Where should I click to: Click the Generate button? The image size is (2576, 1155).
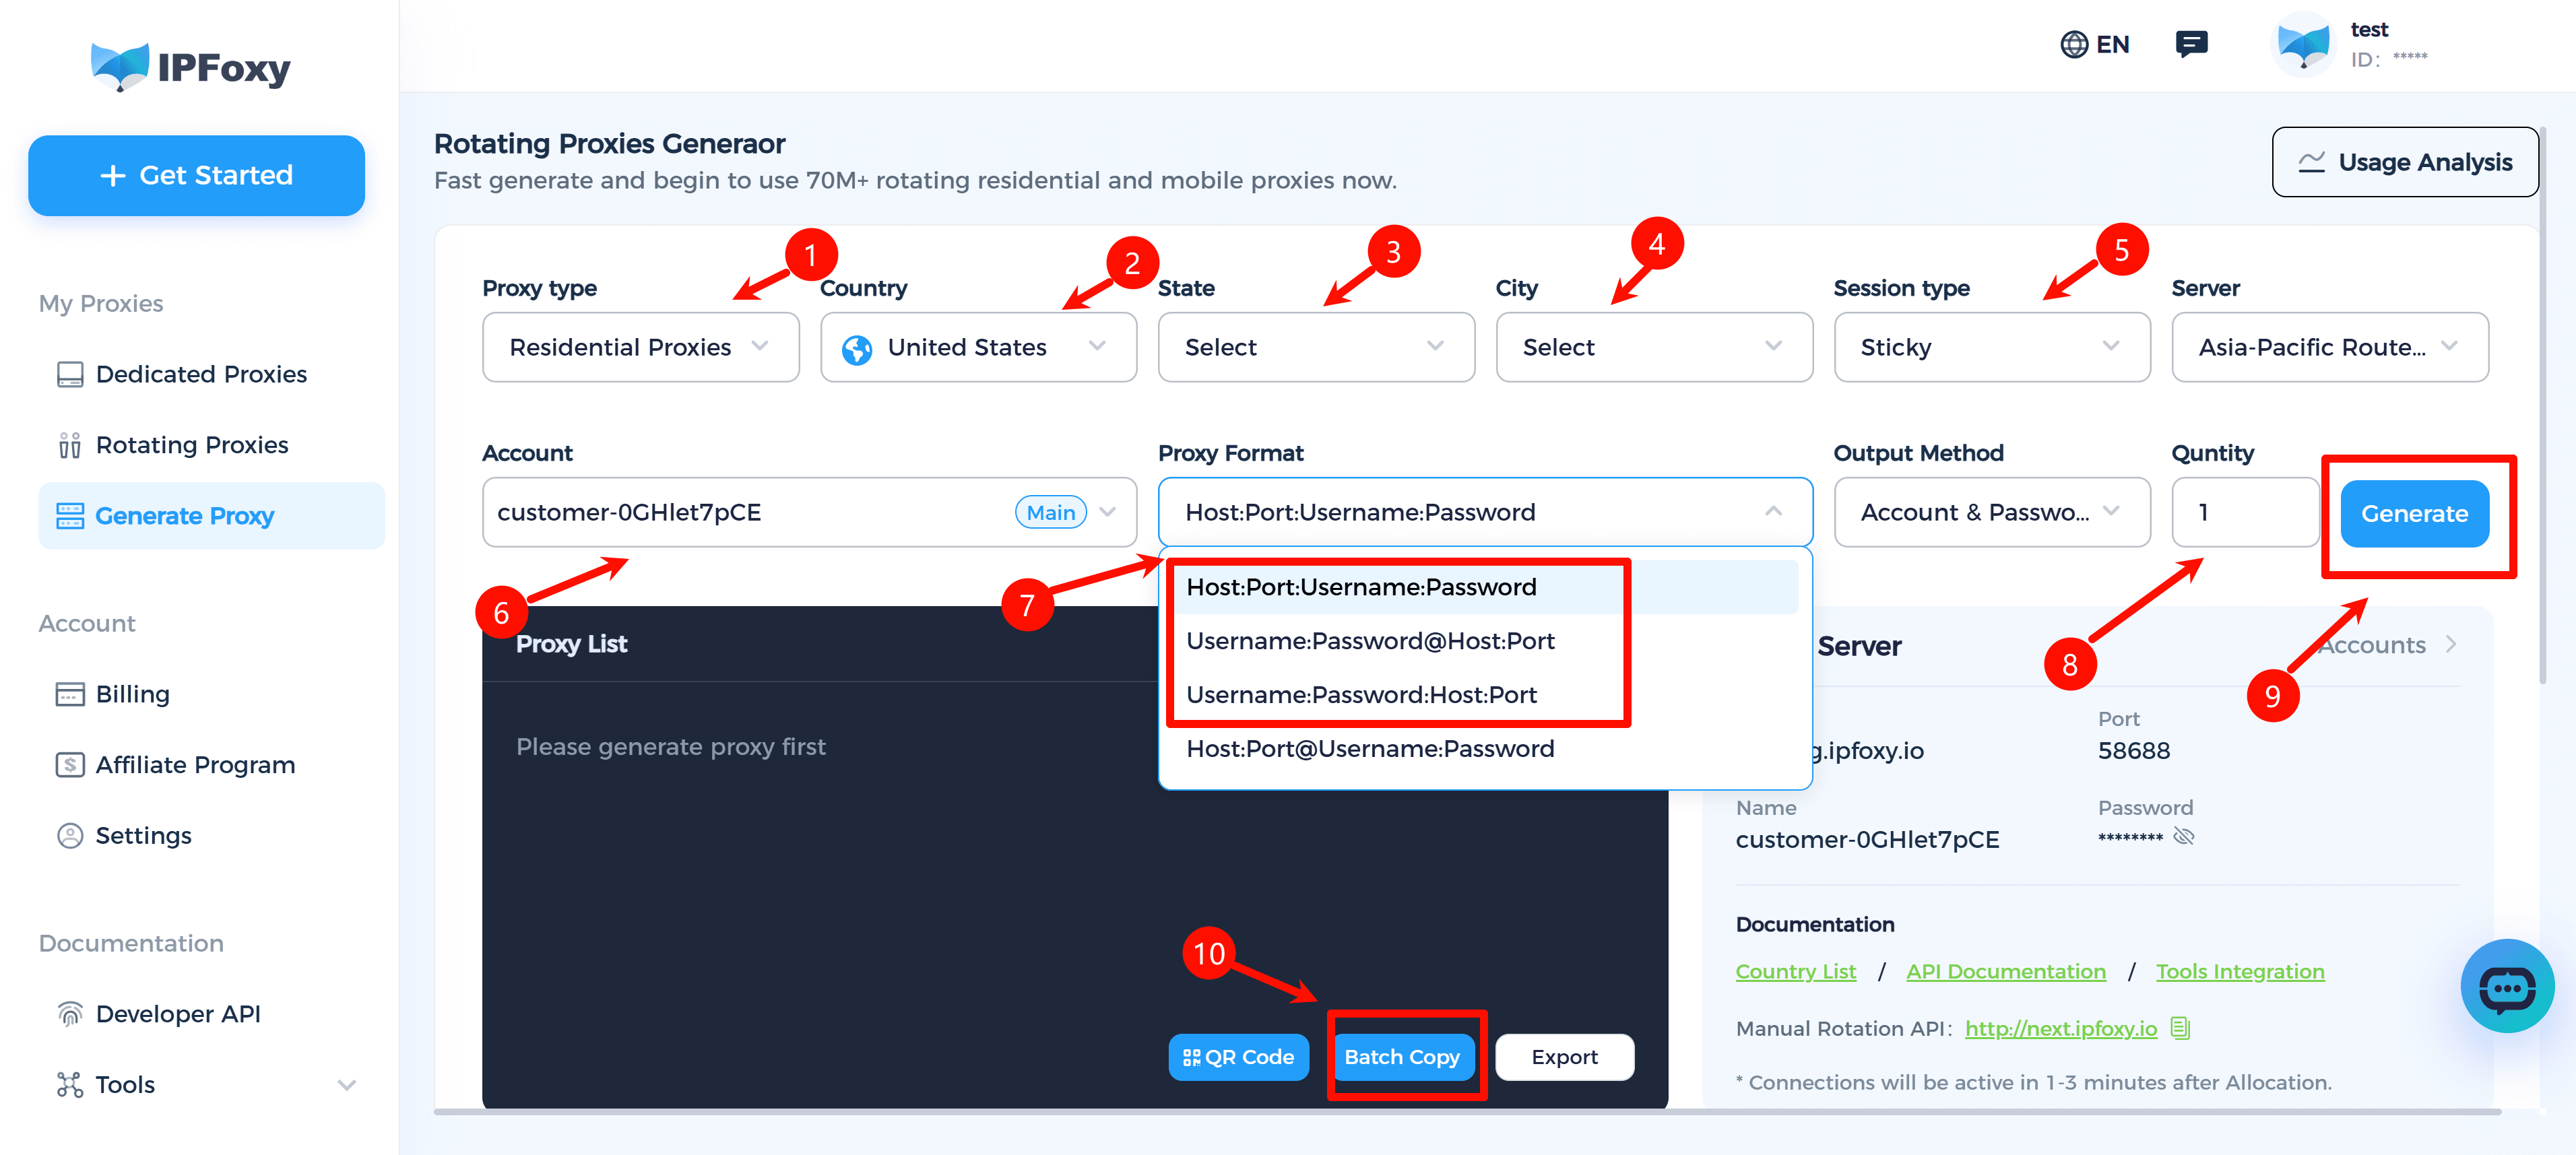[2414, 514]
